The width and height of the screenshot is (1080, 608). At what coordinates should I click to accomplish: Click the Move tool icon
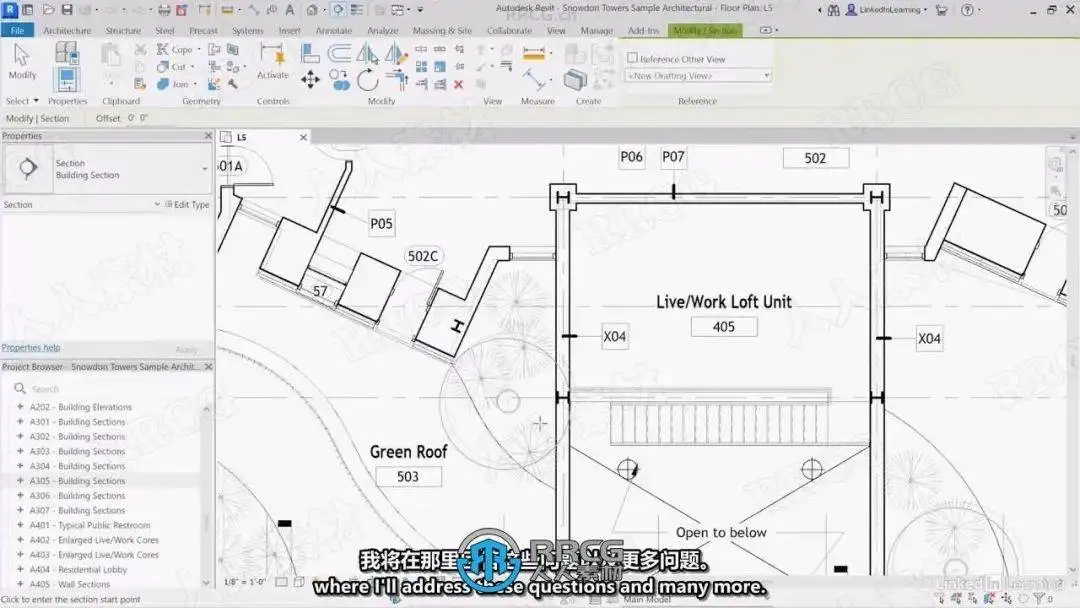click(311, 81)
